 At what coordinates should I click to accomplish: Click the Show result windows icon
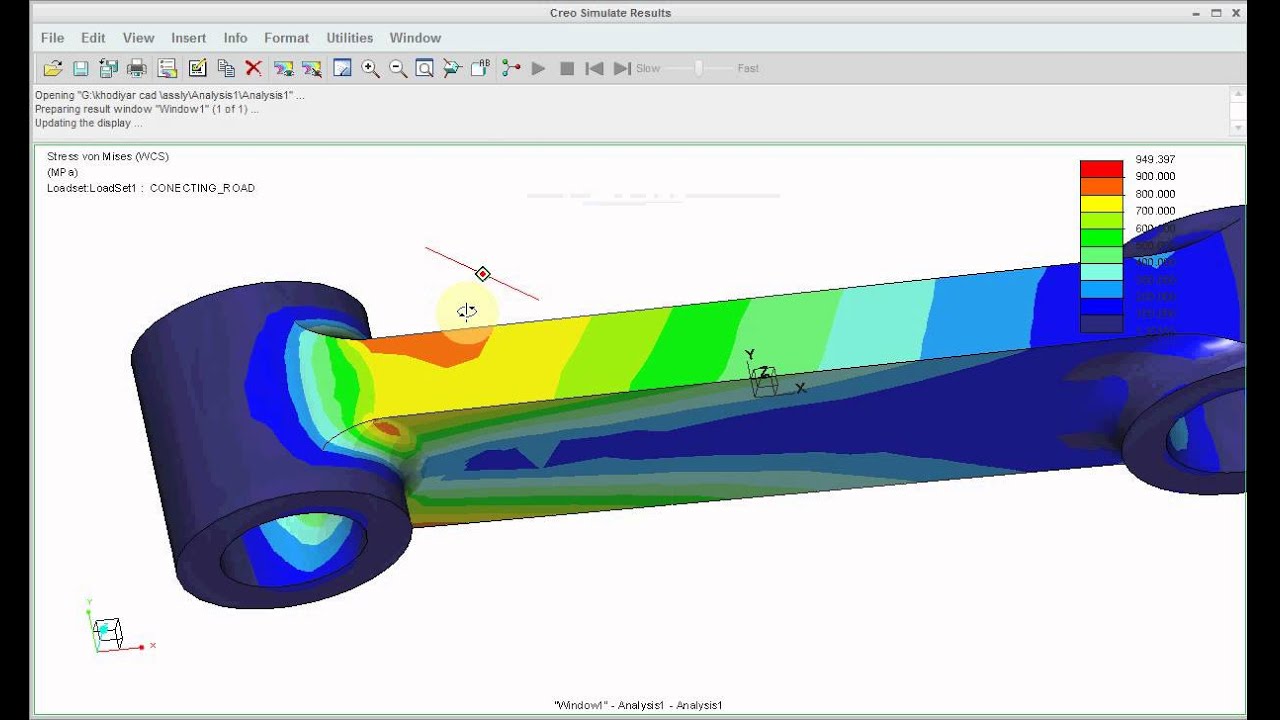coord(284,68)
